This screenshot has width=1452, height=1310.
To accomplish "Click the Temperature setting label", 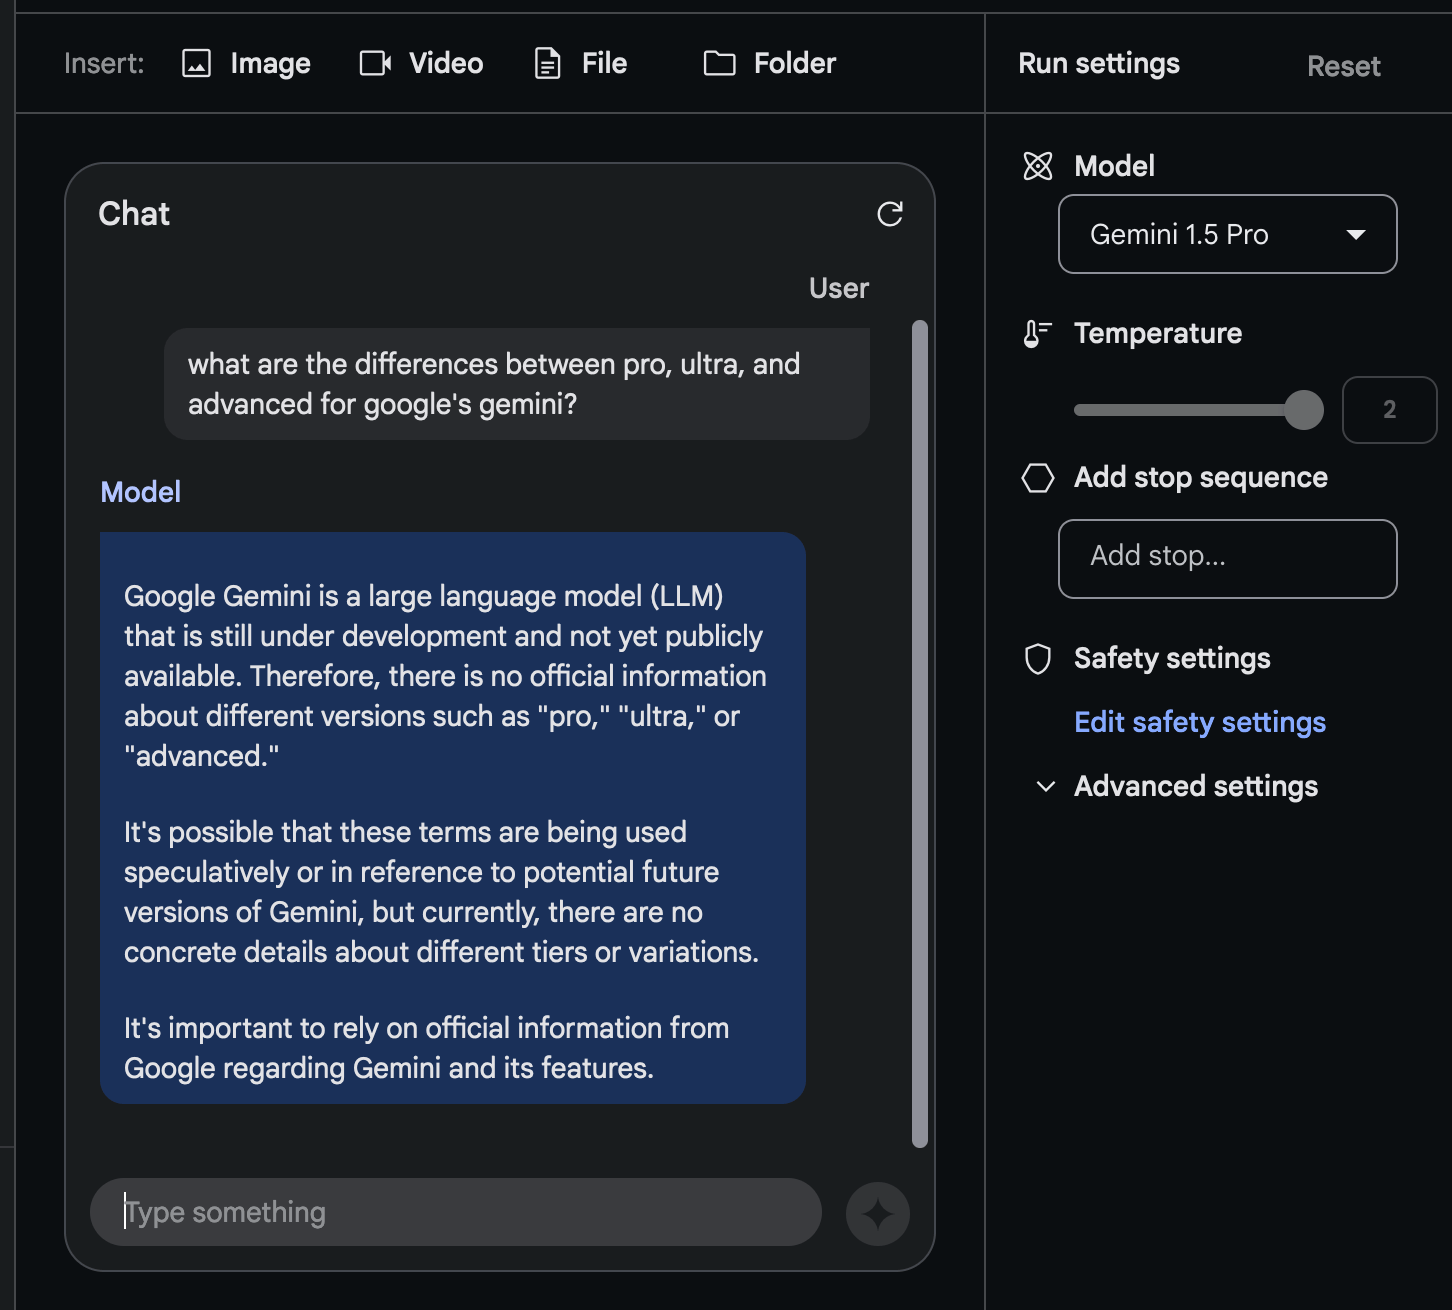I will pyautogui.click(x=1158, y=334).
